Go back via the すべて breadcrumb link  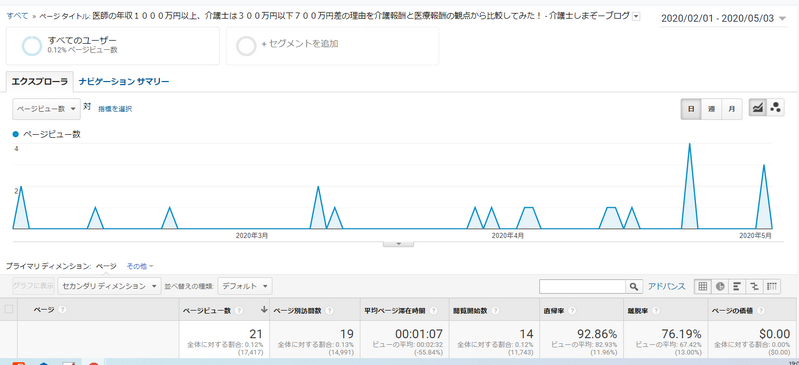pyautogui.click(x=17, y=16)
